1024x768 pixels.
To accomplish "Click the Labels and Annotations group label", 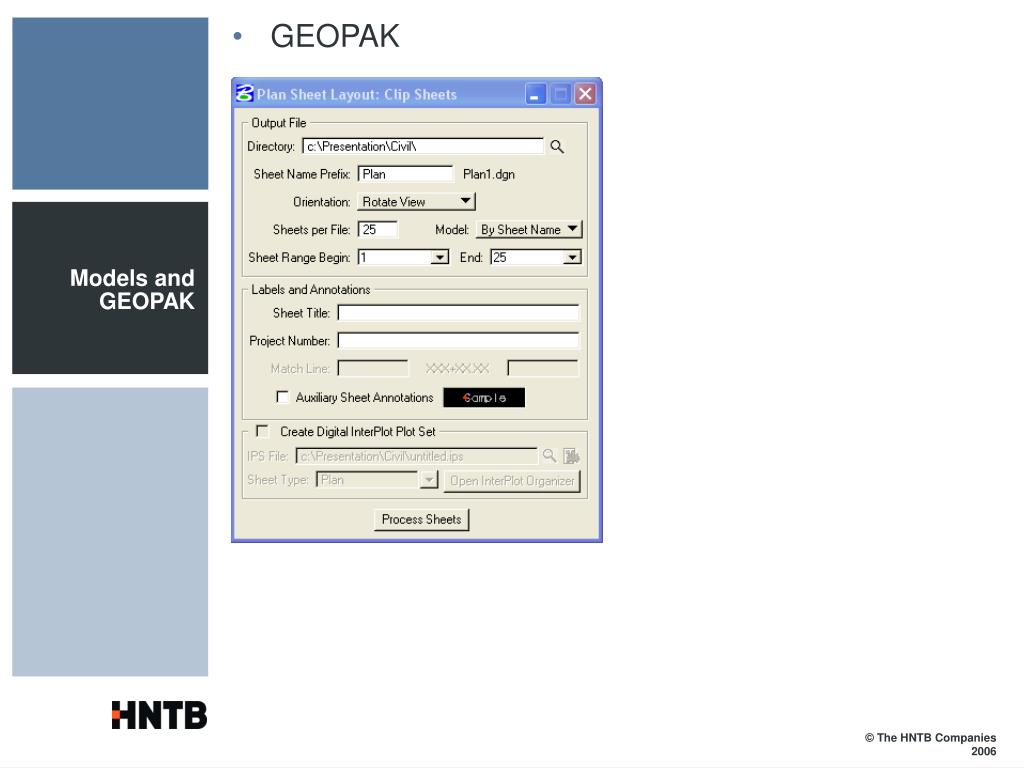I will 310,289.
